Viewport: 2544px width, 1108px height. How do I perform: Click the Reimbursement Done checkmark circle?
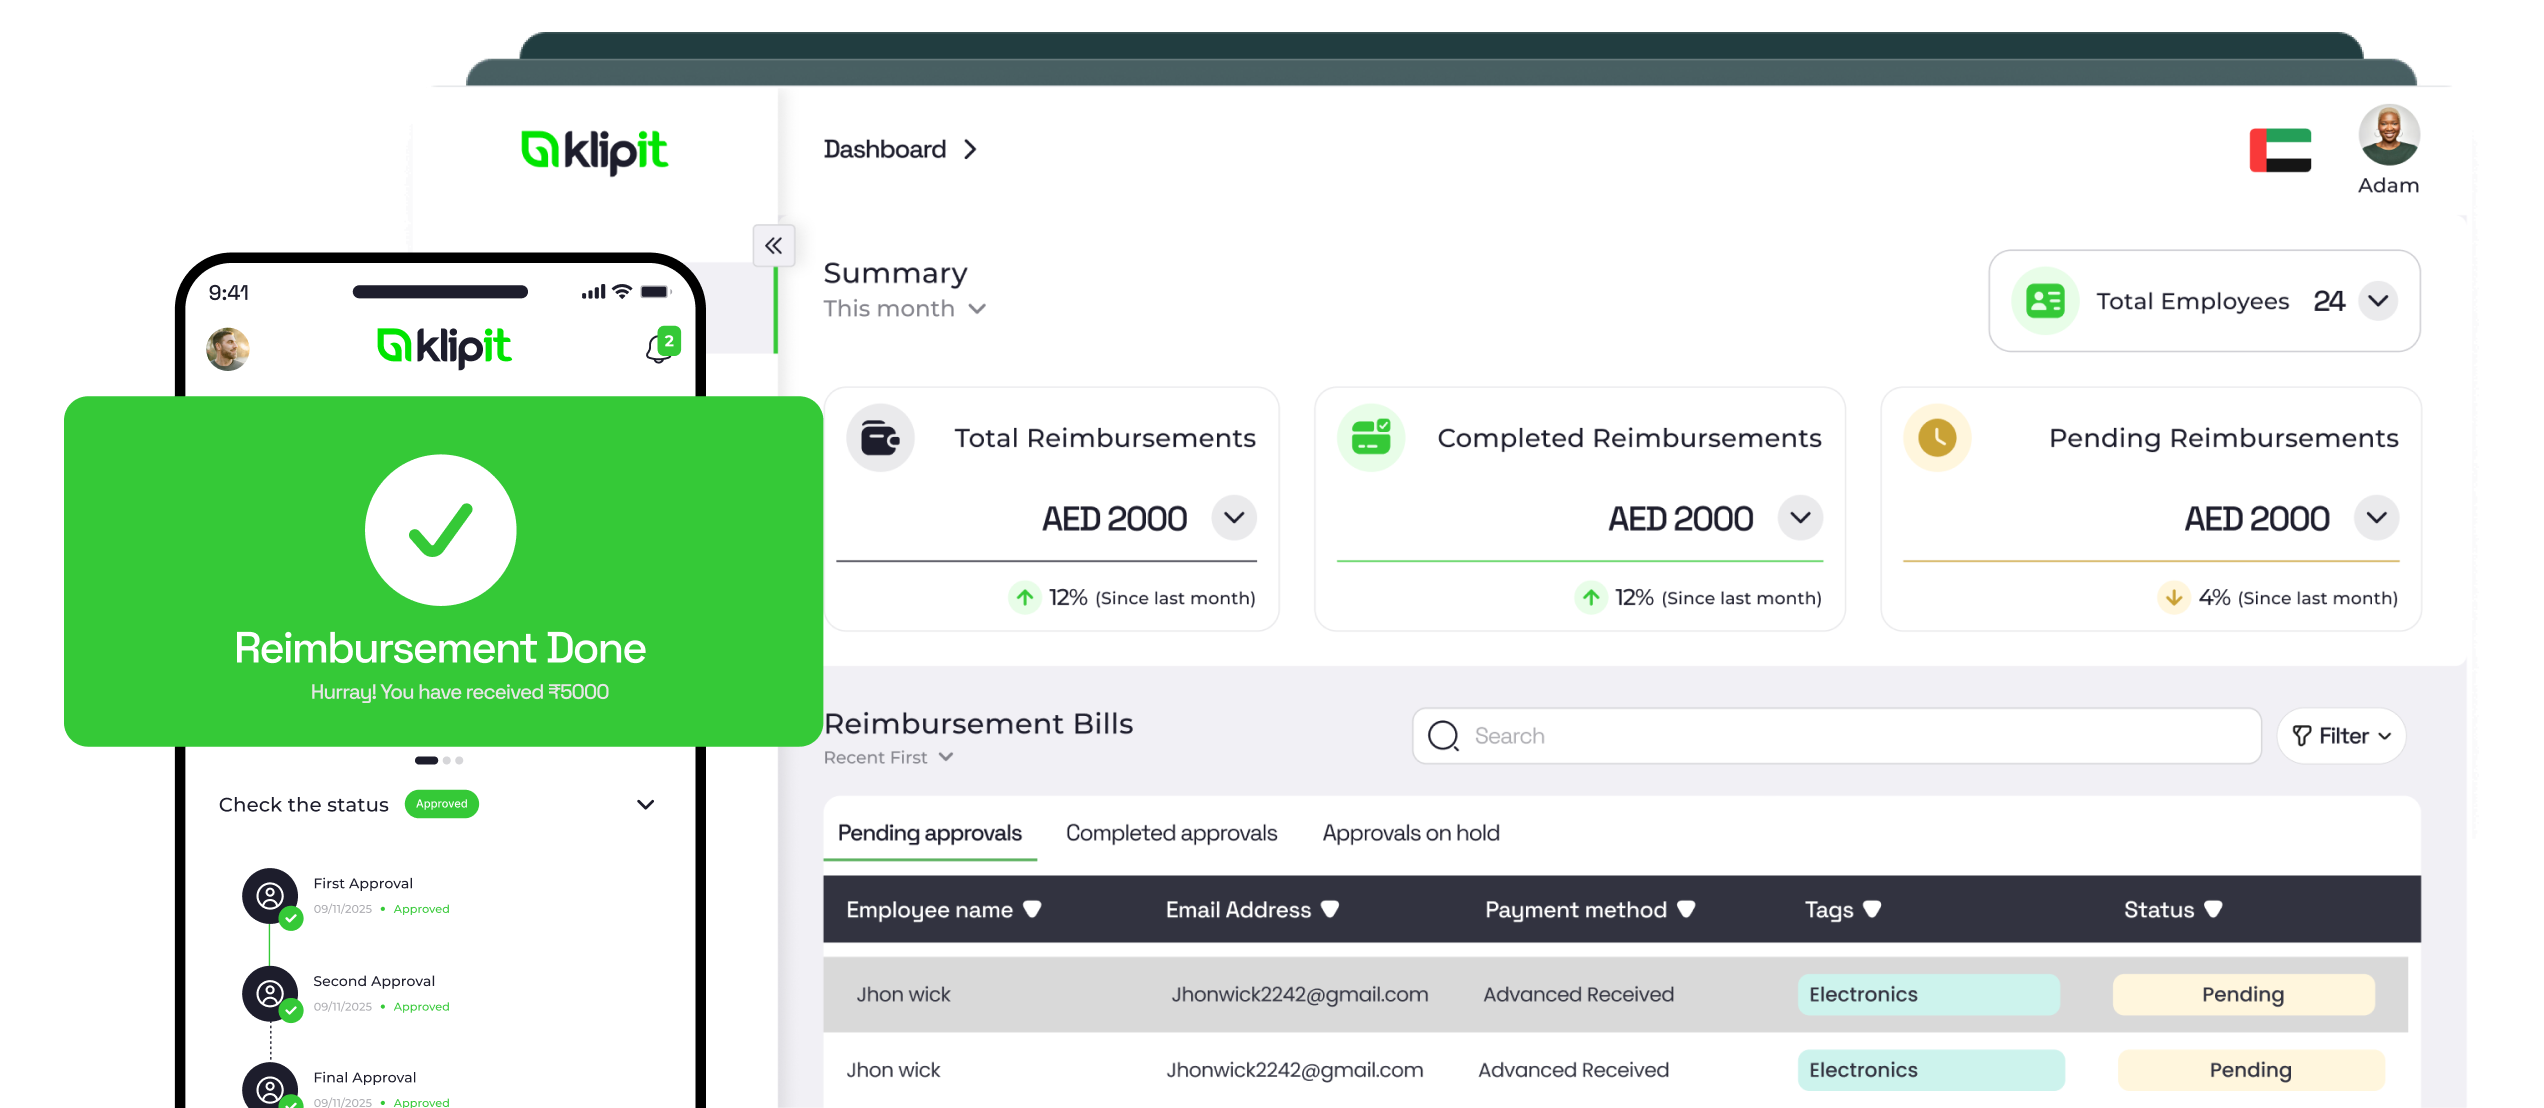[441, 530]
